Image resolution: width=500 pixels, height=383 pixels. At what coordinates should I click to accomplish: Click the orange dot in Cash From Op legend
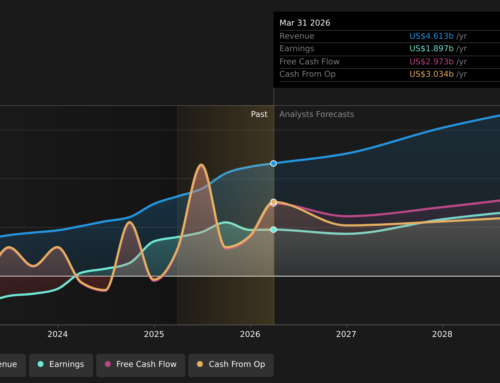click(200, 364)
